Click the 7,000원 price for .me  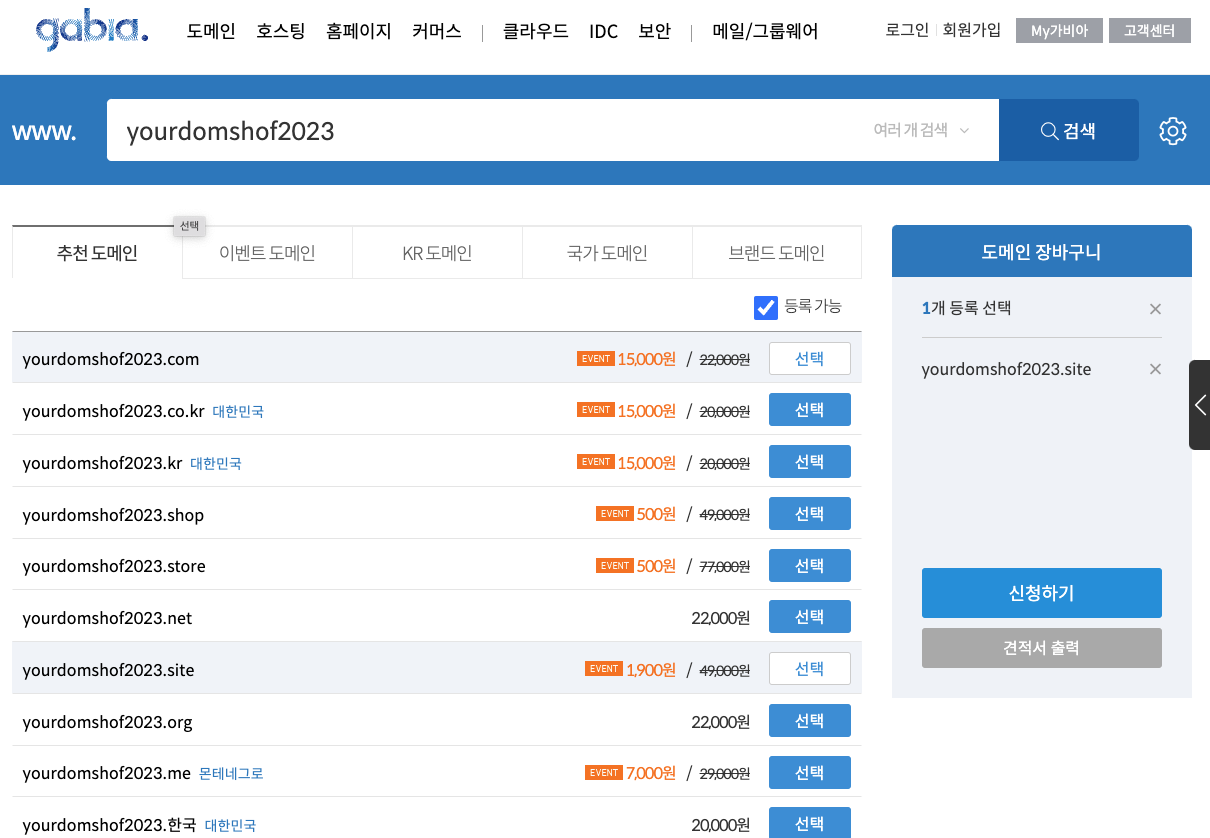point(651,773)
